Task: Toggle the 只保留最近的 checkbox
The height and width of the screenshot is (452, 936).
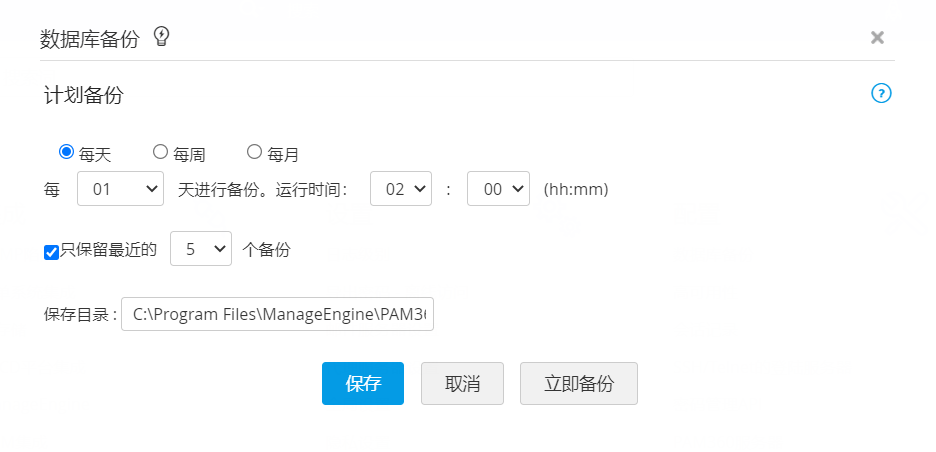Action: tap(52, 252)
